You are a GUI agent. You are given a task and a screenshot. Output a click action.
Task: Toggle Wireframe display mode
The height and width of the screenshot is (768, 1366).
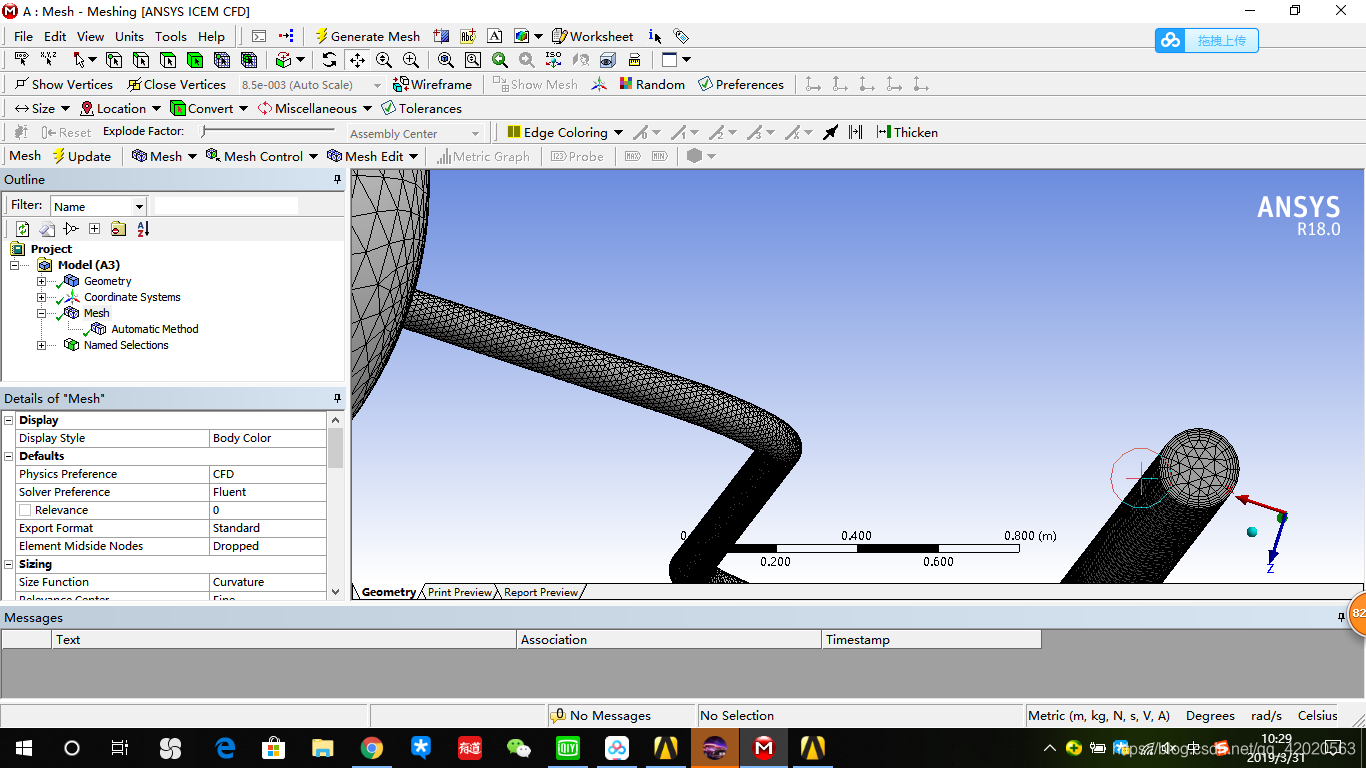pyautogui.click(x=432, y=84)
